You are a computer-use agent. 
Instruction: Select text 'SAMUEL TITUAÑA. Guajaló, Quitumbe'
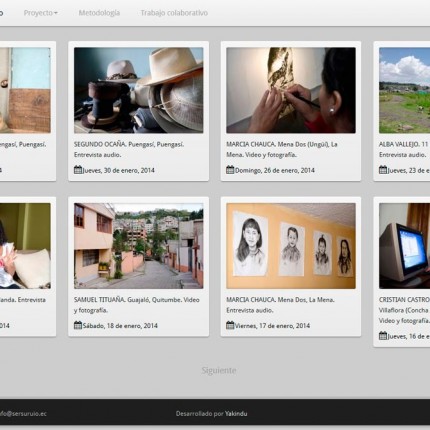click(x=127, y=300)
